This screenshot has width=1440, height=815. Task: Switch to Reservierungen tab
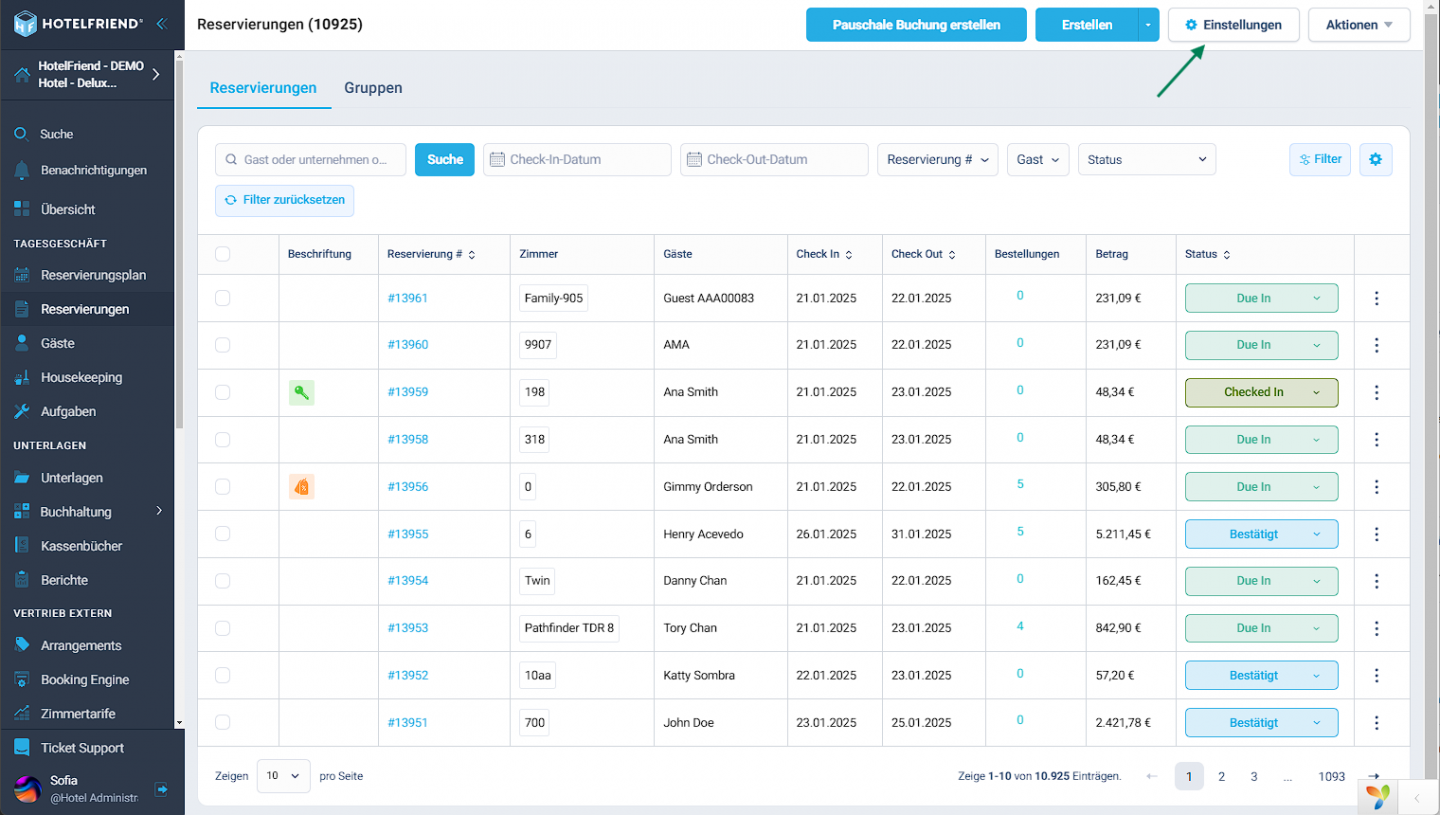click(x=263, y=88)
